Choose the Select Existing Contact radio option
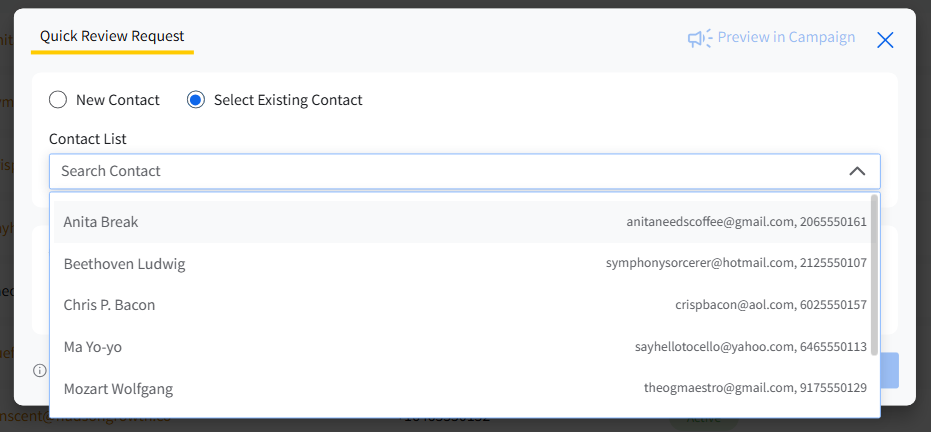 [196, 100]
